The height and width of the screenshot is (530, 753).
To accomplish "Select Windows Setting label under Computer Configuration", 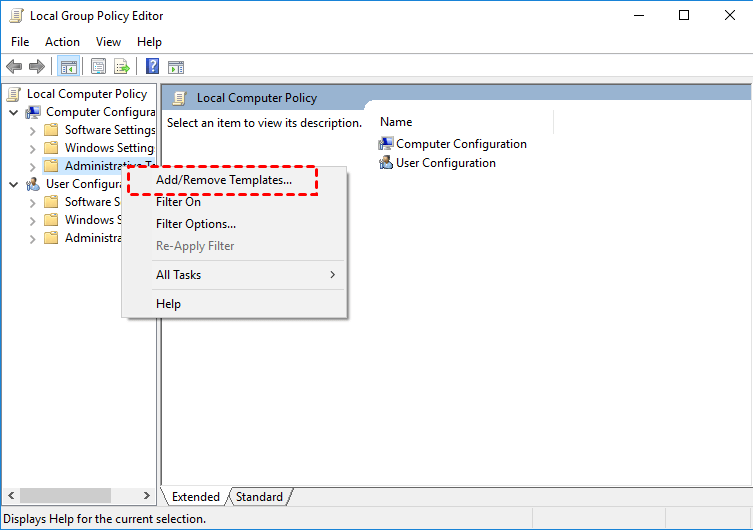I will click(x=109, y=148).
